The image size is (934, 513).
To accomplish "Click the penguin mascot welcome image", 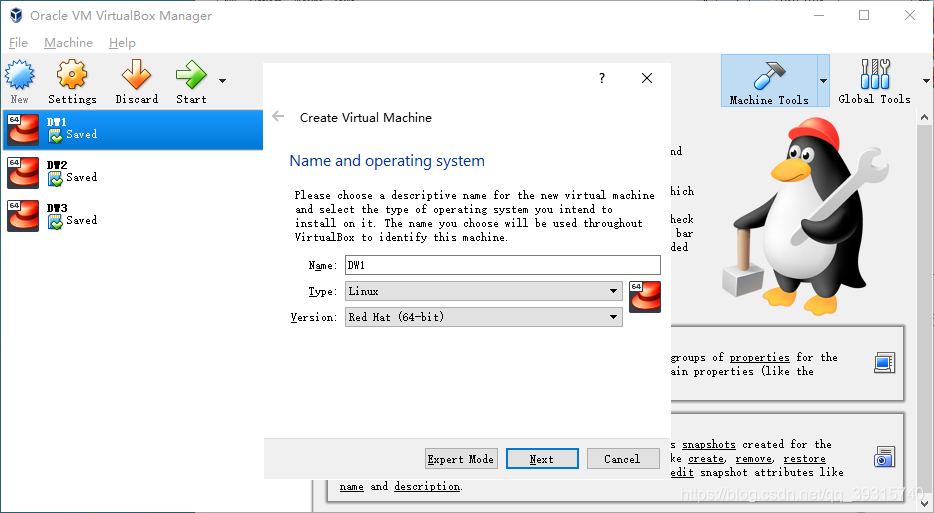I will [804, 216].
